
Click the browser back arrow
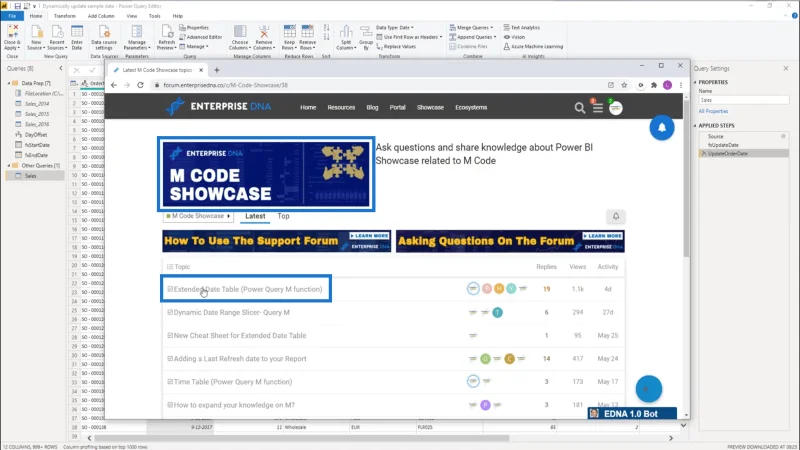(114, 85)
